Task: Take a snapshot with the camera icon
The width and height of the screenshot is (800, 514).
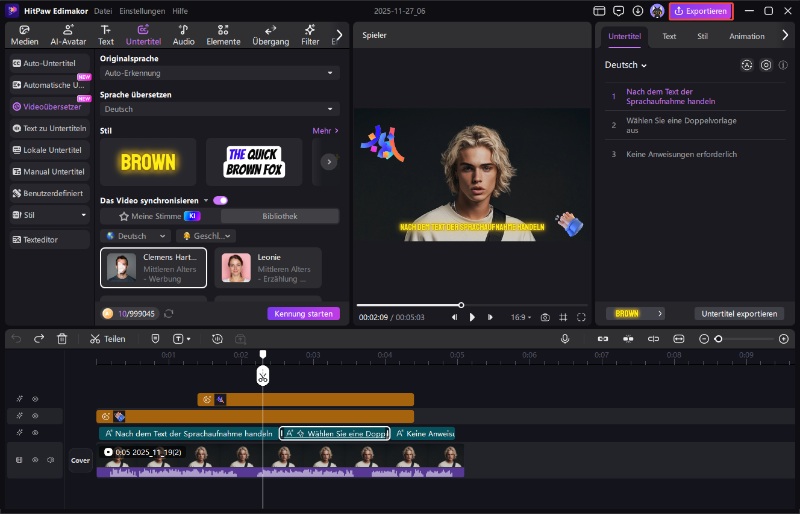Action: 545,317
